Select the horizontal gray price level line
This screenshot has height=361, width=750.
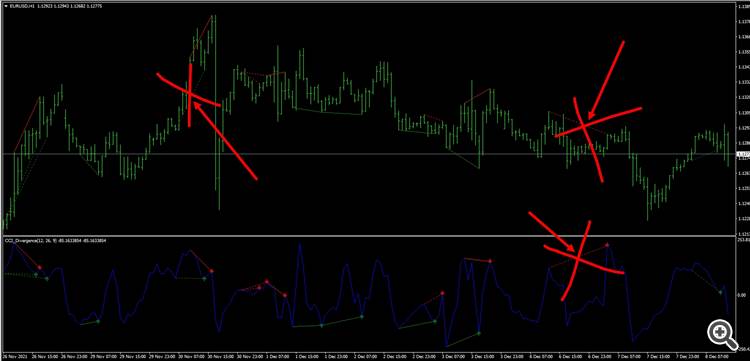368,153
